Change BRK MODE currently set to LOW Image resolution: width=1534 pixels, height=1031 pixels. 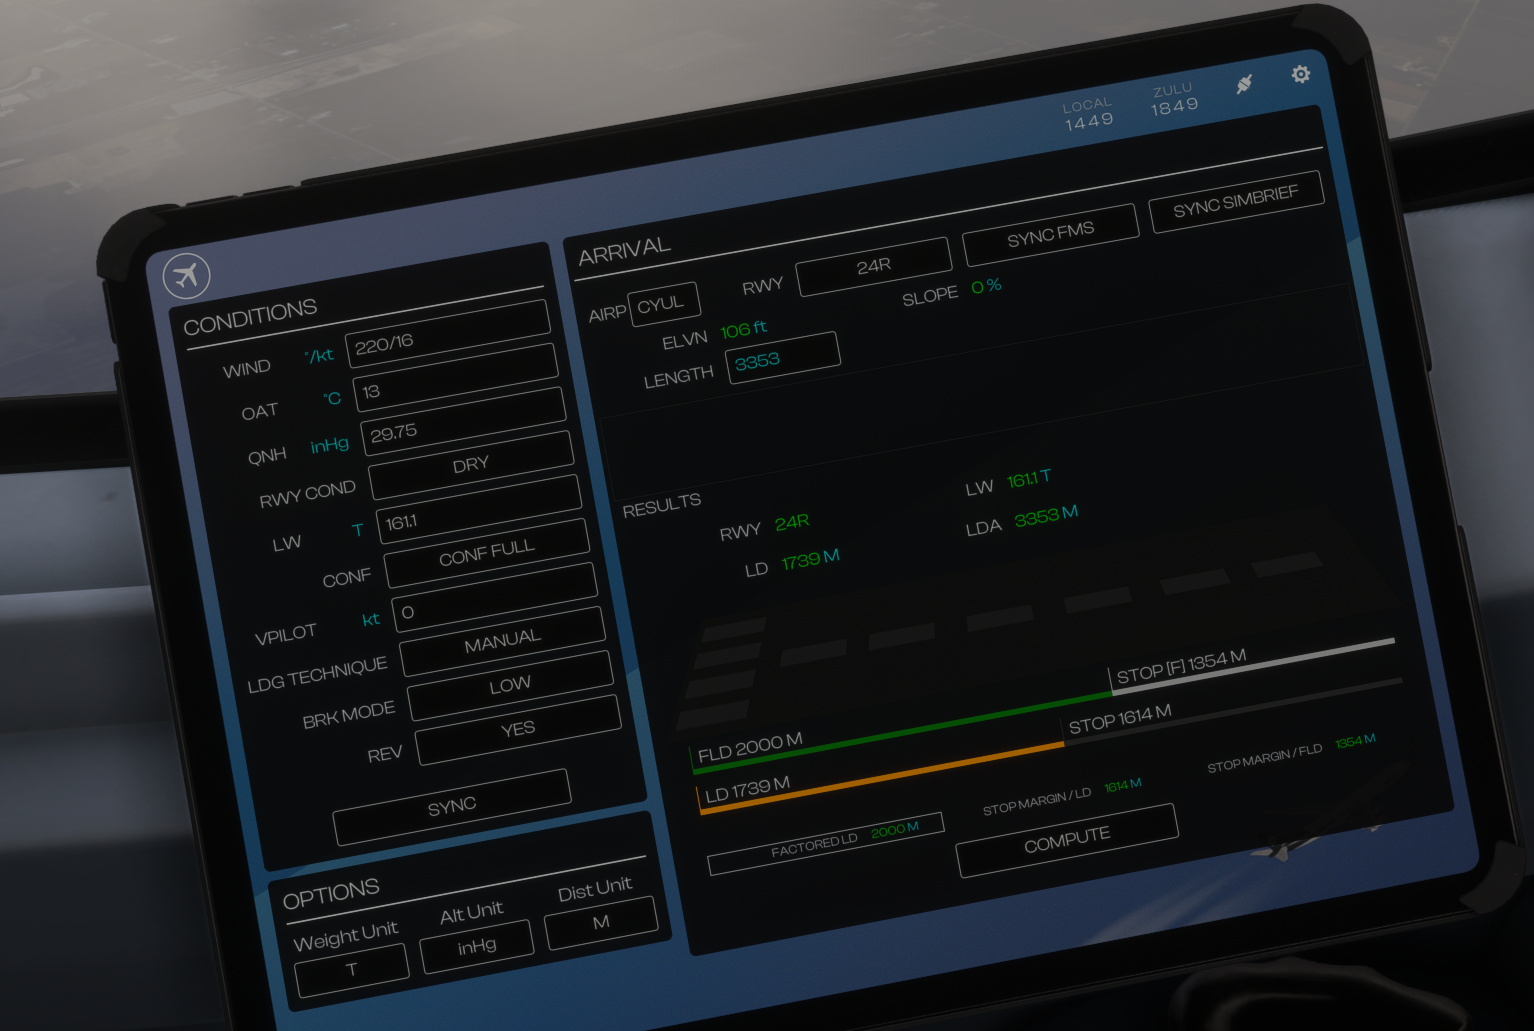(x=510, y=686)
